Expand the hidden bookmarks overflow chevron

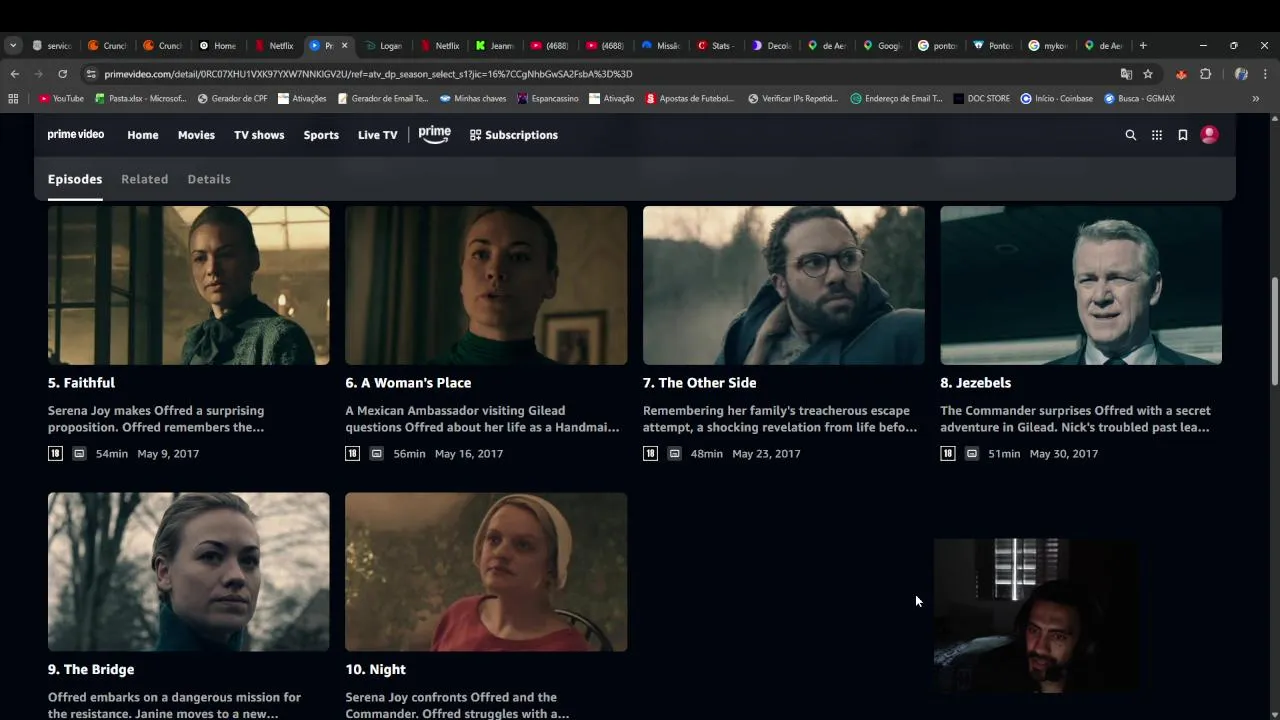coord(1256,99)
